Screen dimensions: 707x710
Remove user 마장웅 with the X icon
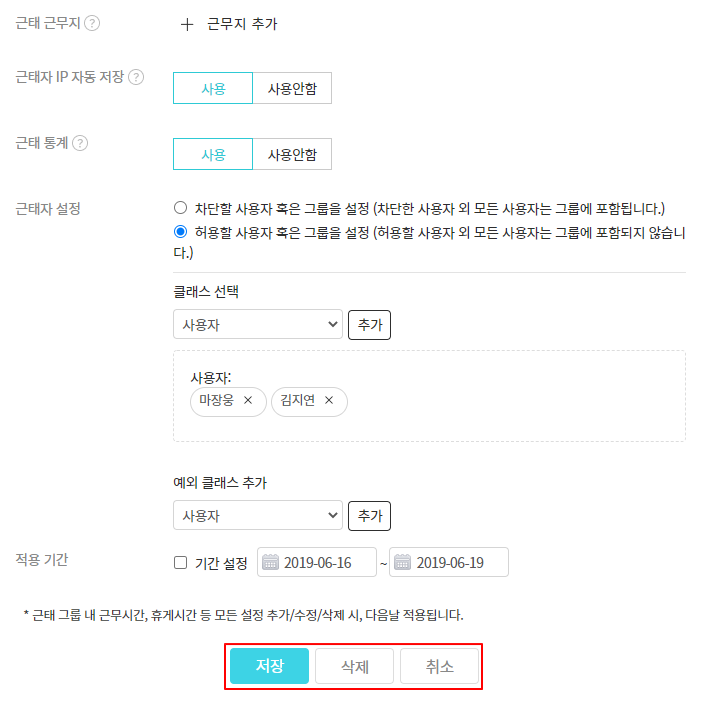point(248,401)
